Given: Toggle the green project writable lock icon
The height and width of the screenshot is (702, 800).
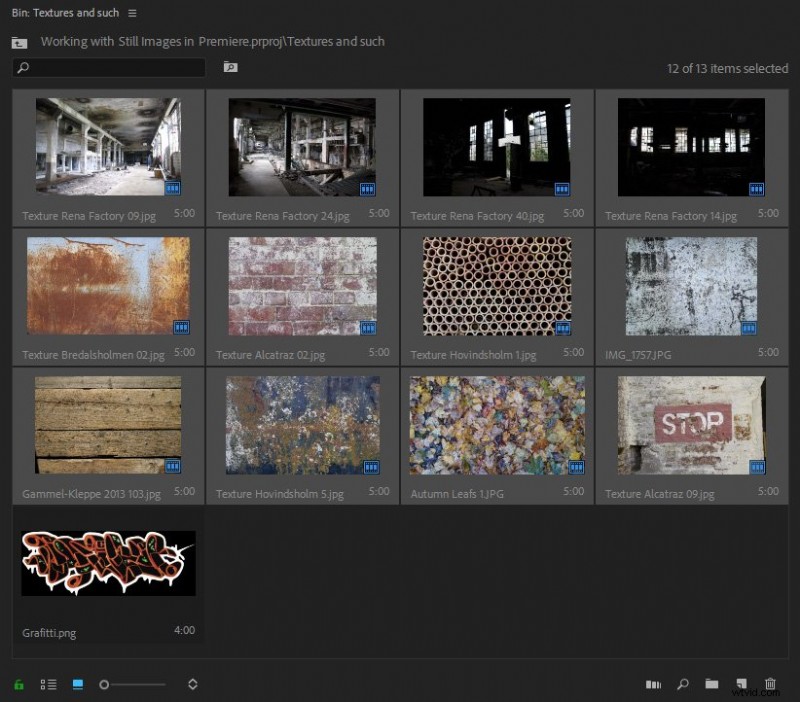Looking at the screenshot, I should 19,685.
